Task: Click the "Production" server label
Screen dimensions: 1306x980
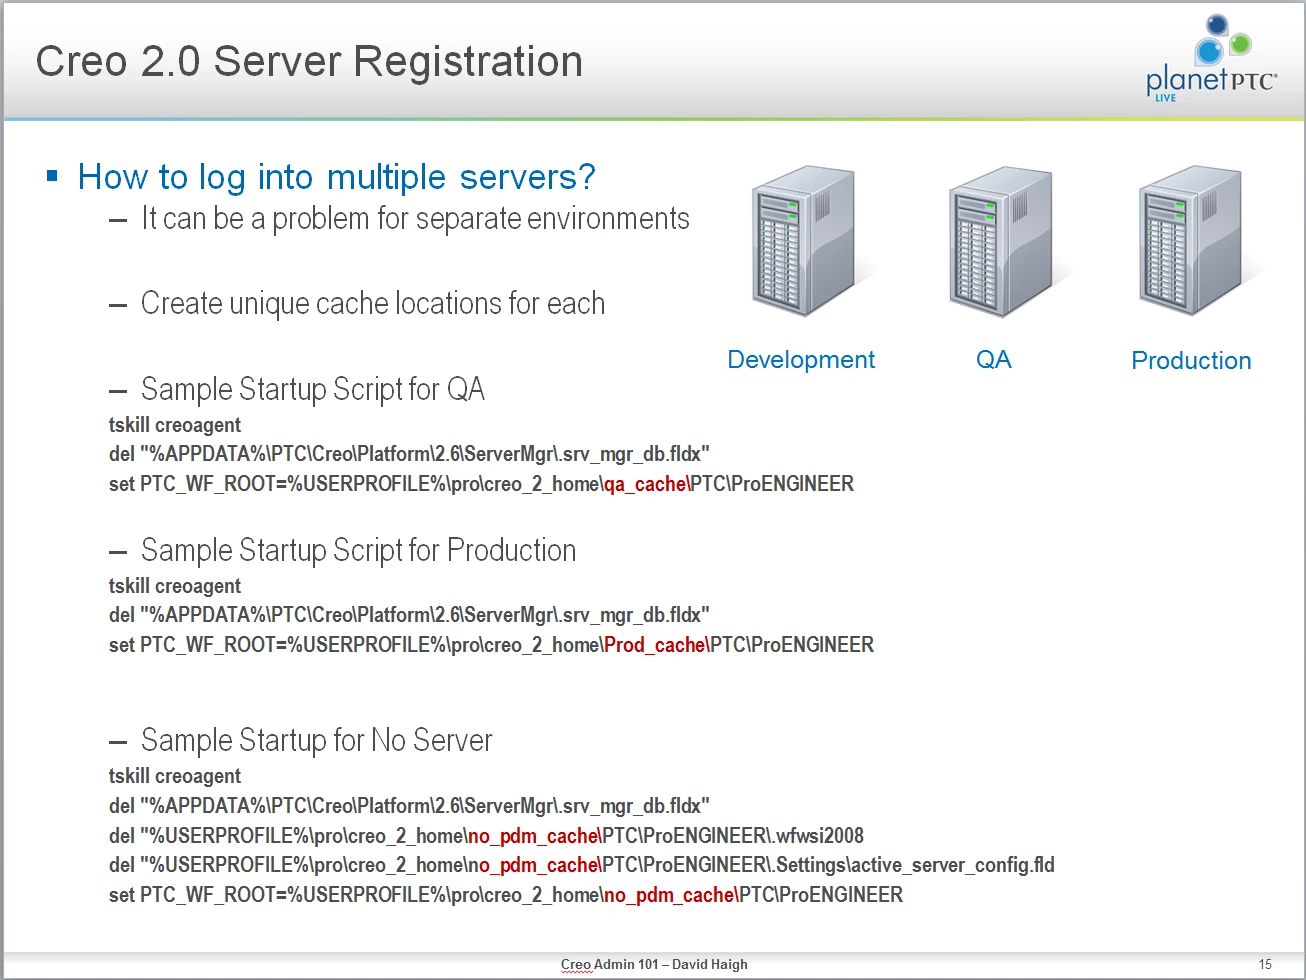Action: point(1191,360)
